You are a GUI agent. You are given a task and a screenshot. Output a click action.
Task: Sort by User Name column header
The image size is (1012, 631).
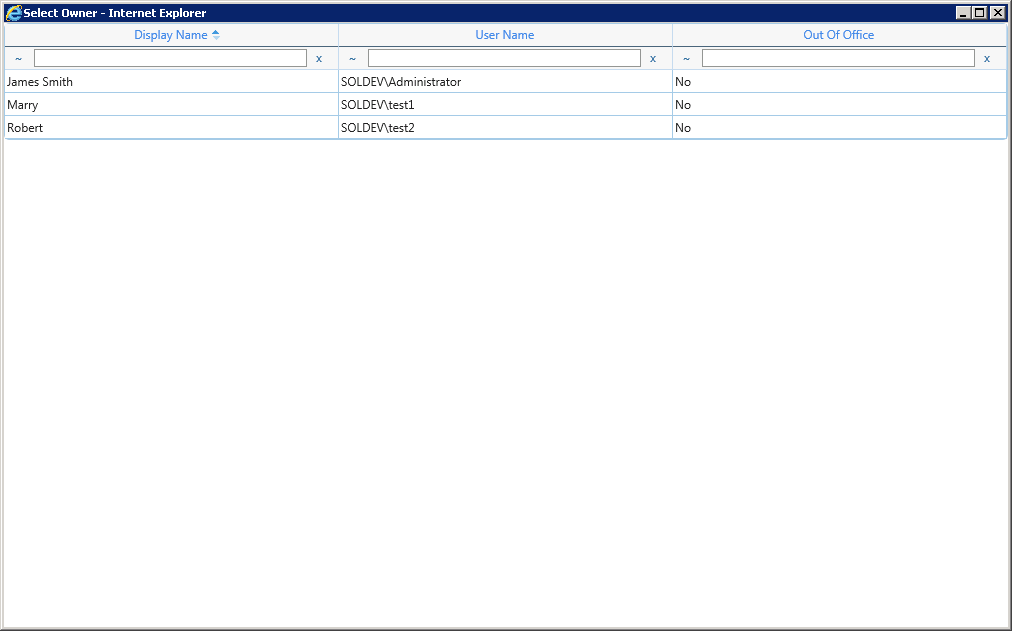coord(505,35)
